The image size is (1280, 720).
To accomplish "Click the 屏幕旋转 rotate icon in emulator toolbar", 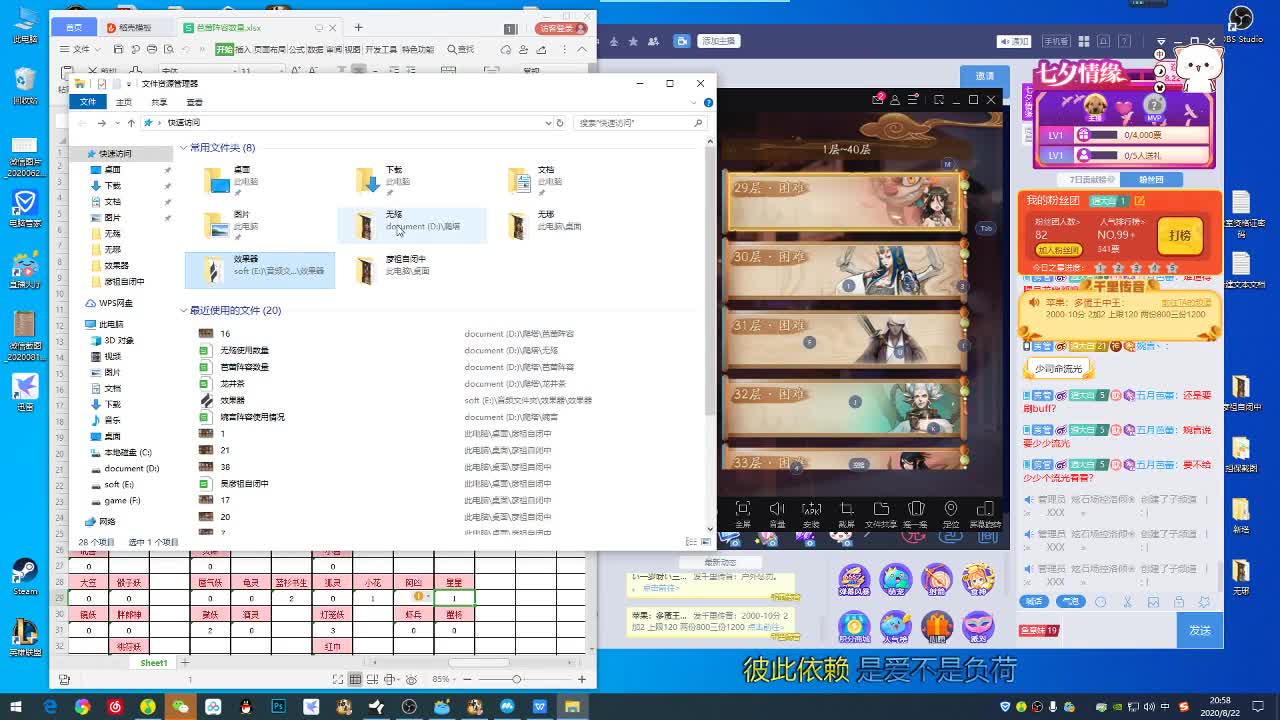I will point(985,514).
